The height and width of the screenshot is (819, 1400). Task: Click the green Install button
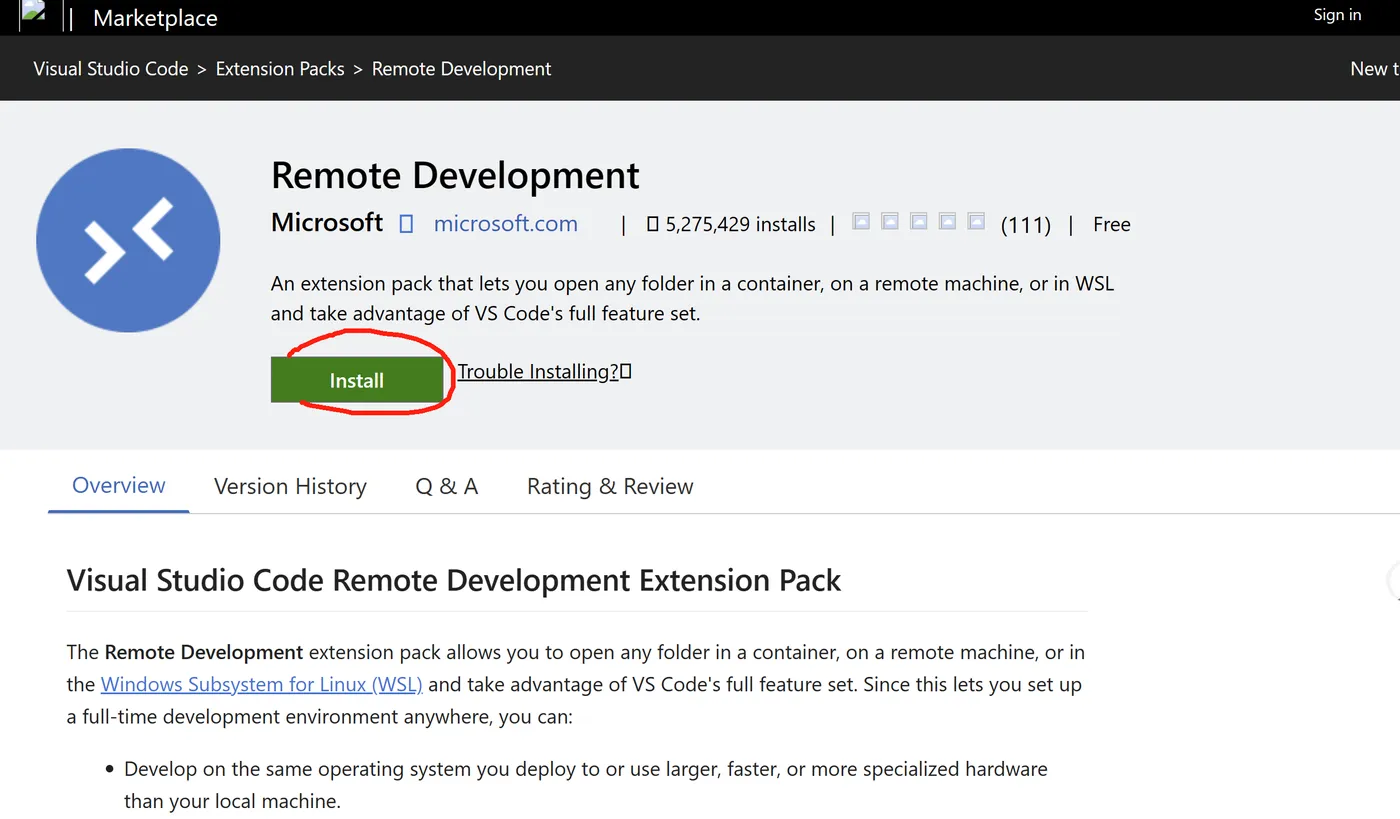pyautogui.click(x=357, y=380)
